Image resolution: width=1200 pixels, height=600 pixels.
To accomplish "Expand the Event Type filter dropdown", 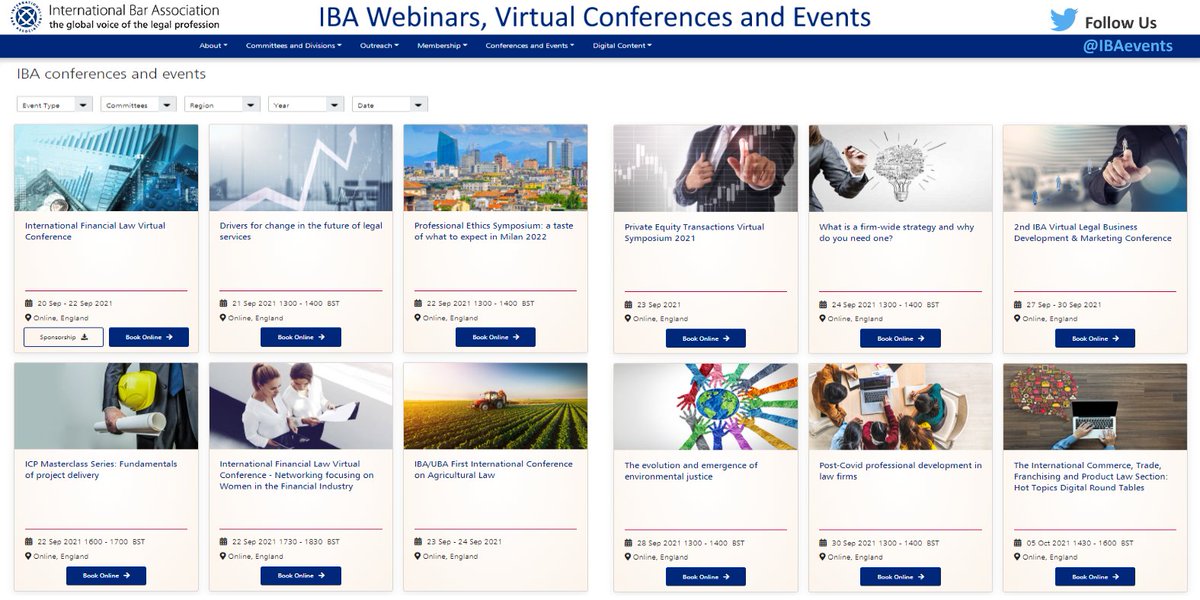I will coord(55,104).
